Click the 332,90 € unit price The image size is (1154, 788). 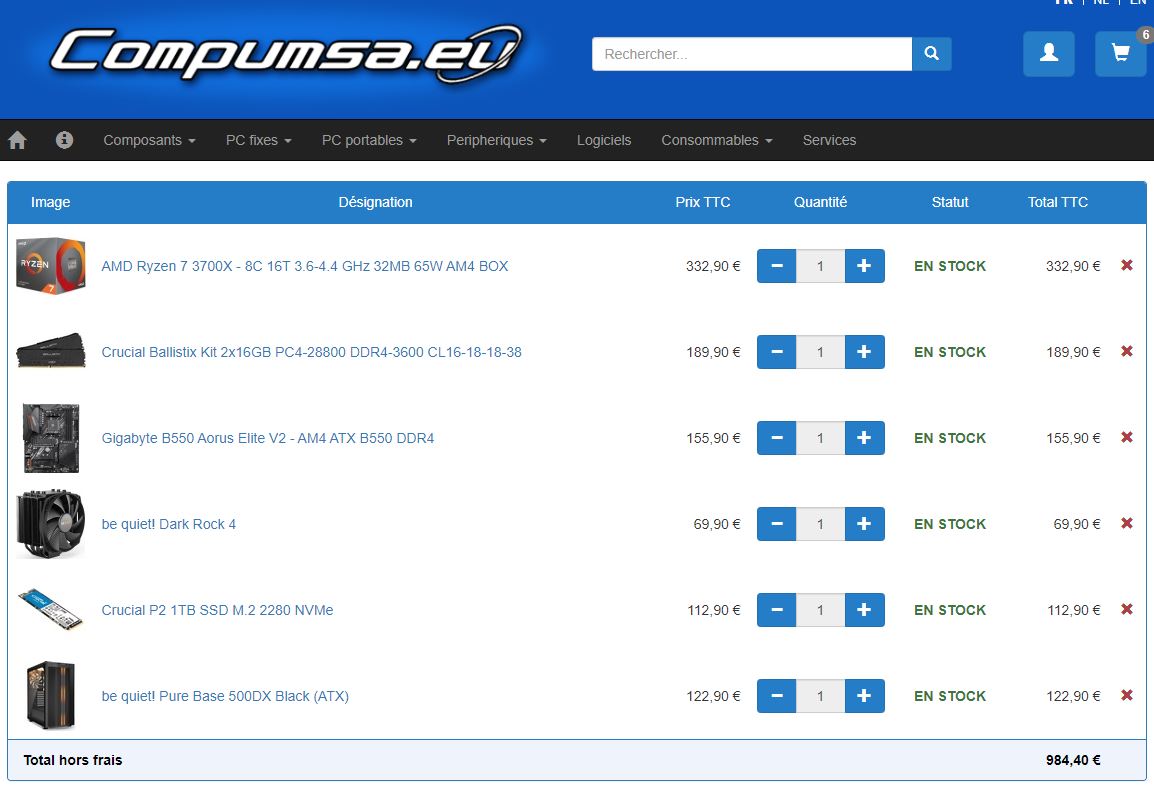[x=713, y=266]
